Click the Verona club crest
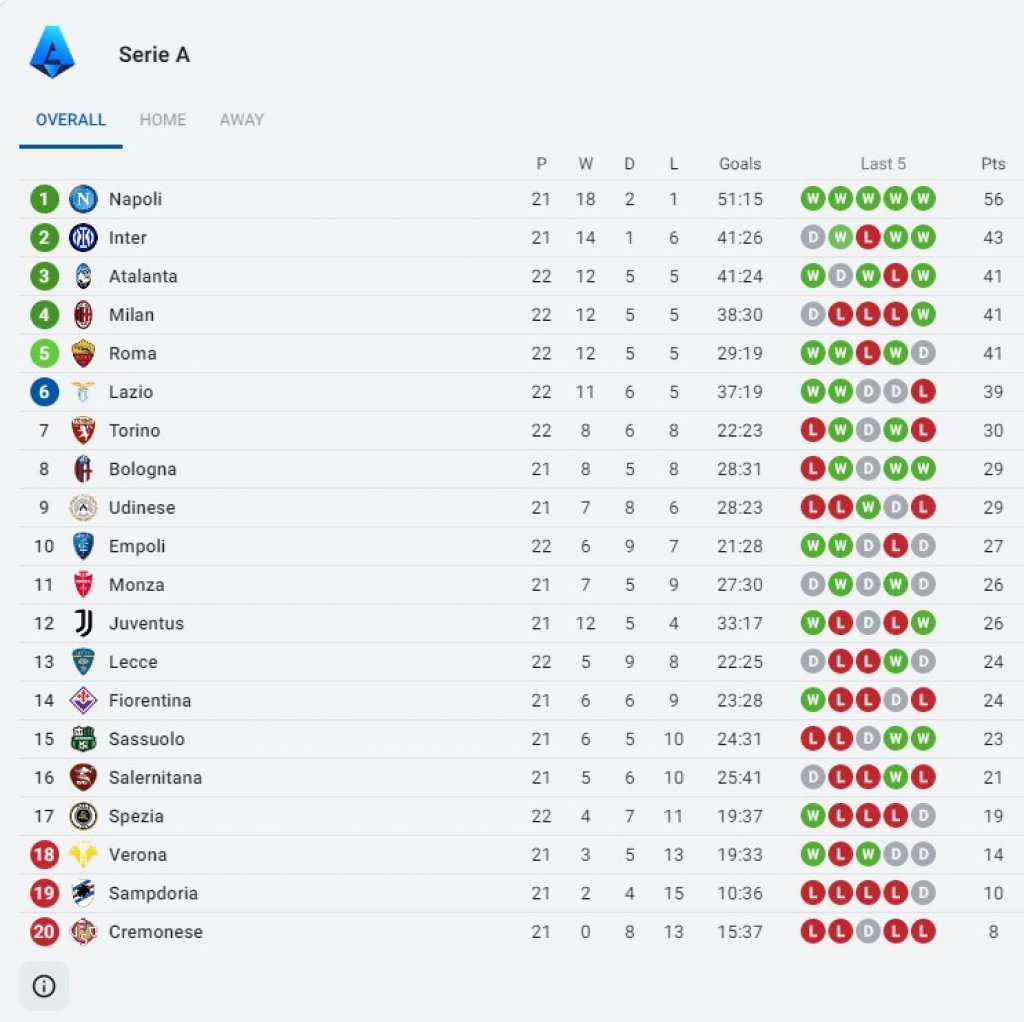Viewport: 1024px width, 1022px height. pyautogui.click(x=83, y=854)
